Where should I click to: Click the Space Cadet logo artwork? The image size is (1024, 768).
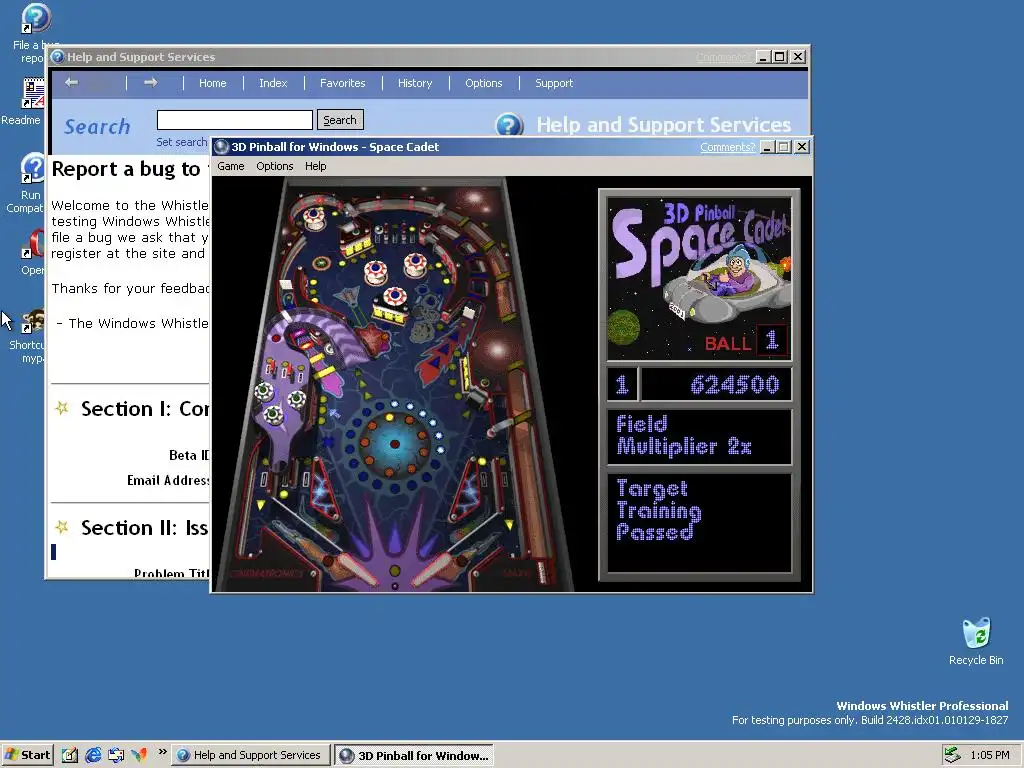point(699,279)
